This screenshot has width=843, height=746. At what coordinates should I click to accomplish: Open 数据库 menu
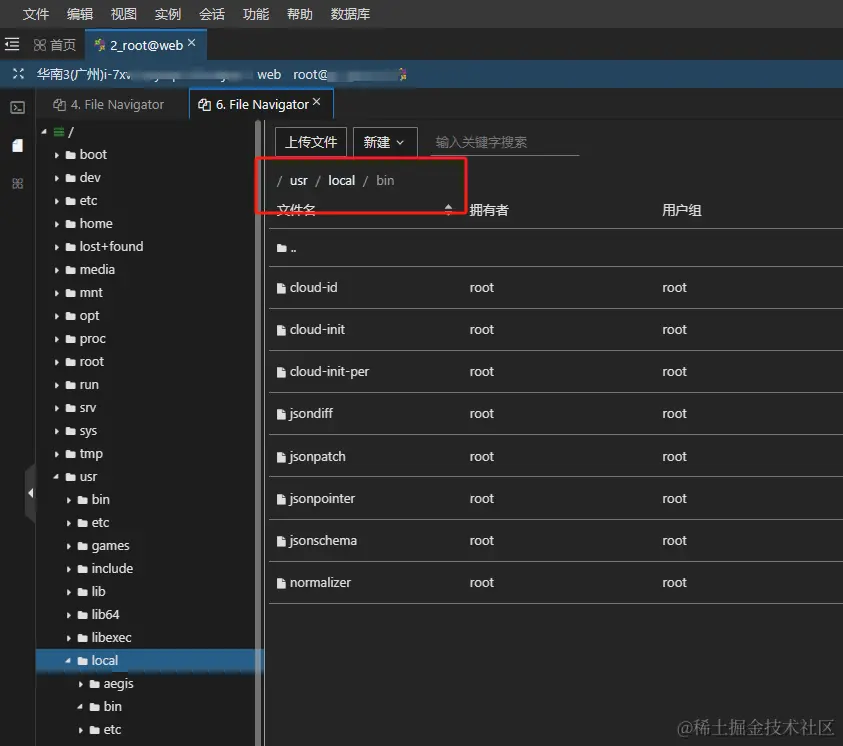pos(351,14)
